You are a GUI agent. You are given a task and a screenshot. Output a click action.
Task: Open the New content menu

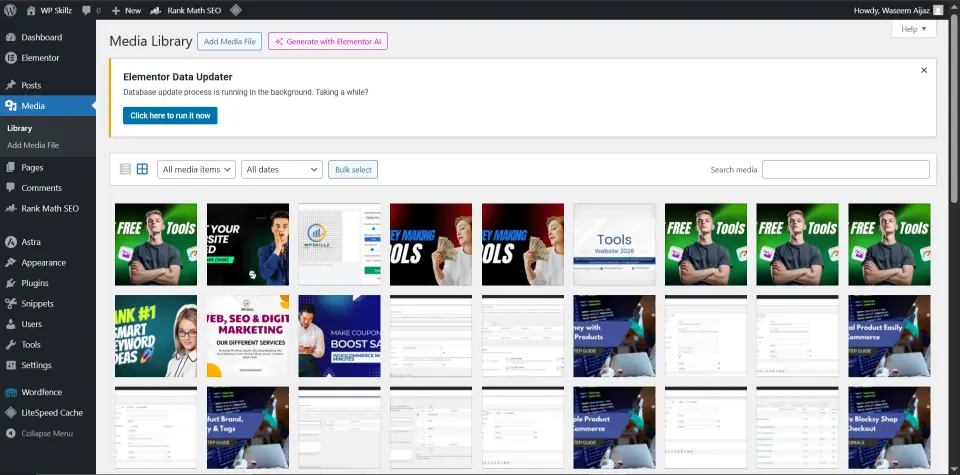click(x=126, y=10)
